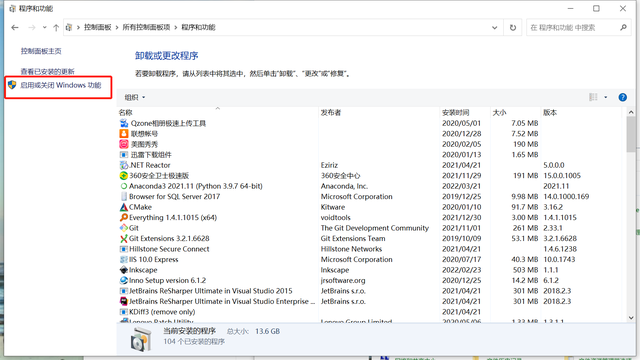This screenshot has height=360, width=640.
Task: Open the 组织 dropdown menu
Action: click(135, 97)
